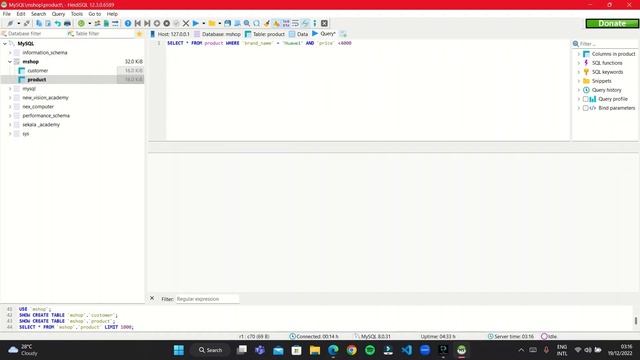Click the load SQL file folder icon

pos(212,23)
